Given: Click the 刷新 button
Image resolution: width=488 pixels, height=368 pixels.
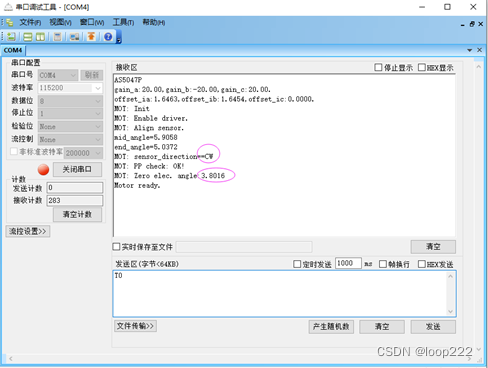Looking at the screenshot, I should (x=92, y=75).
